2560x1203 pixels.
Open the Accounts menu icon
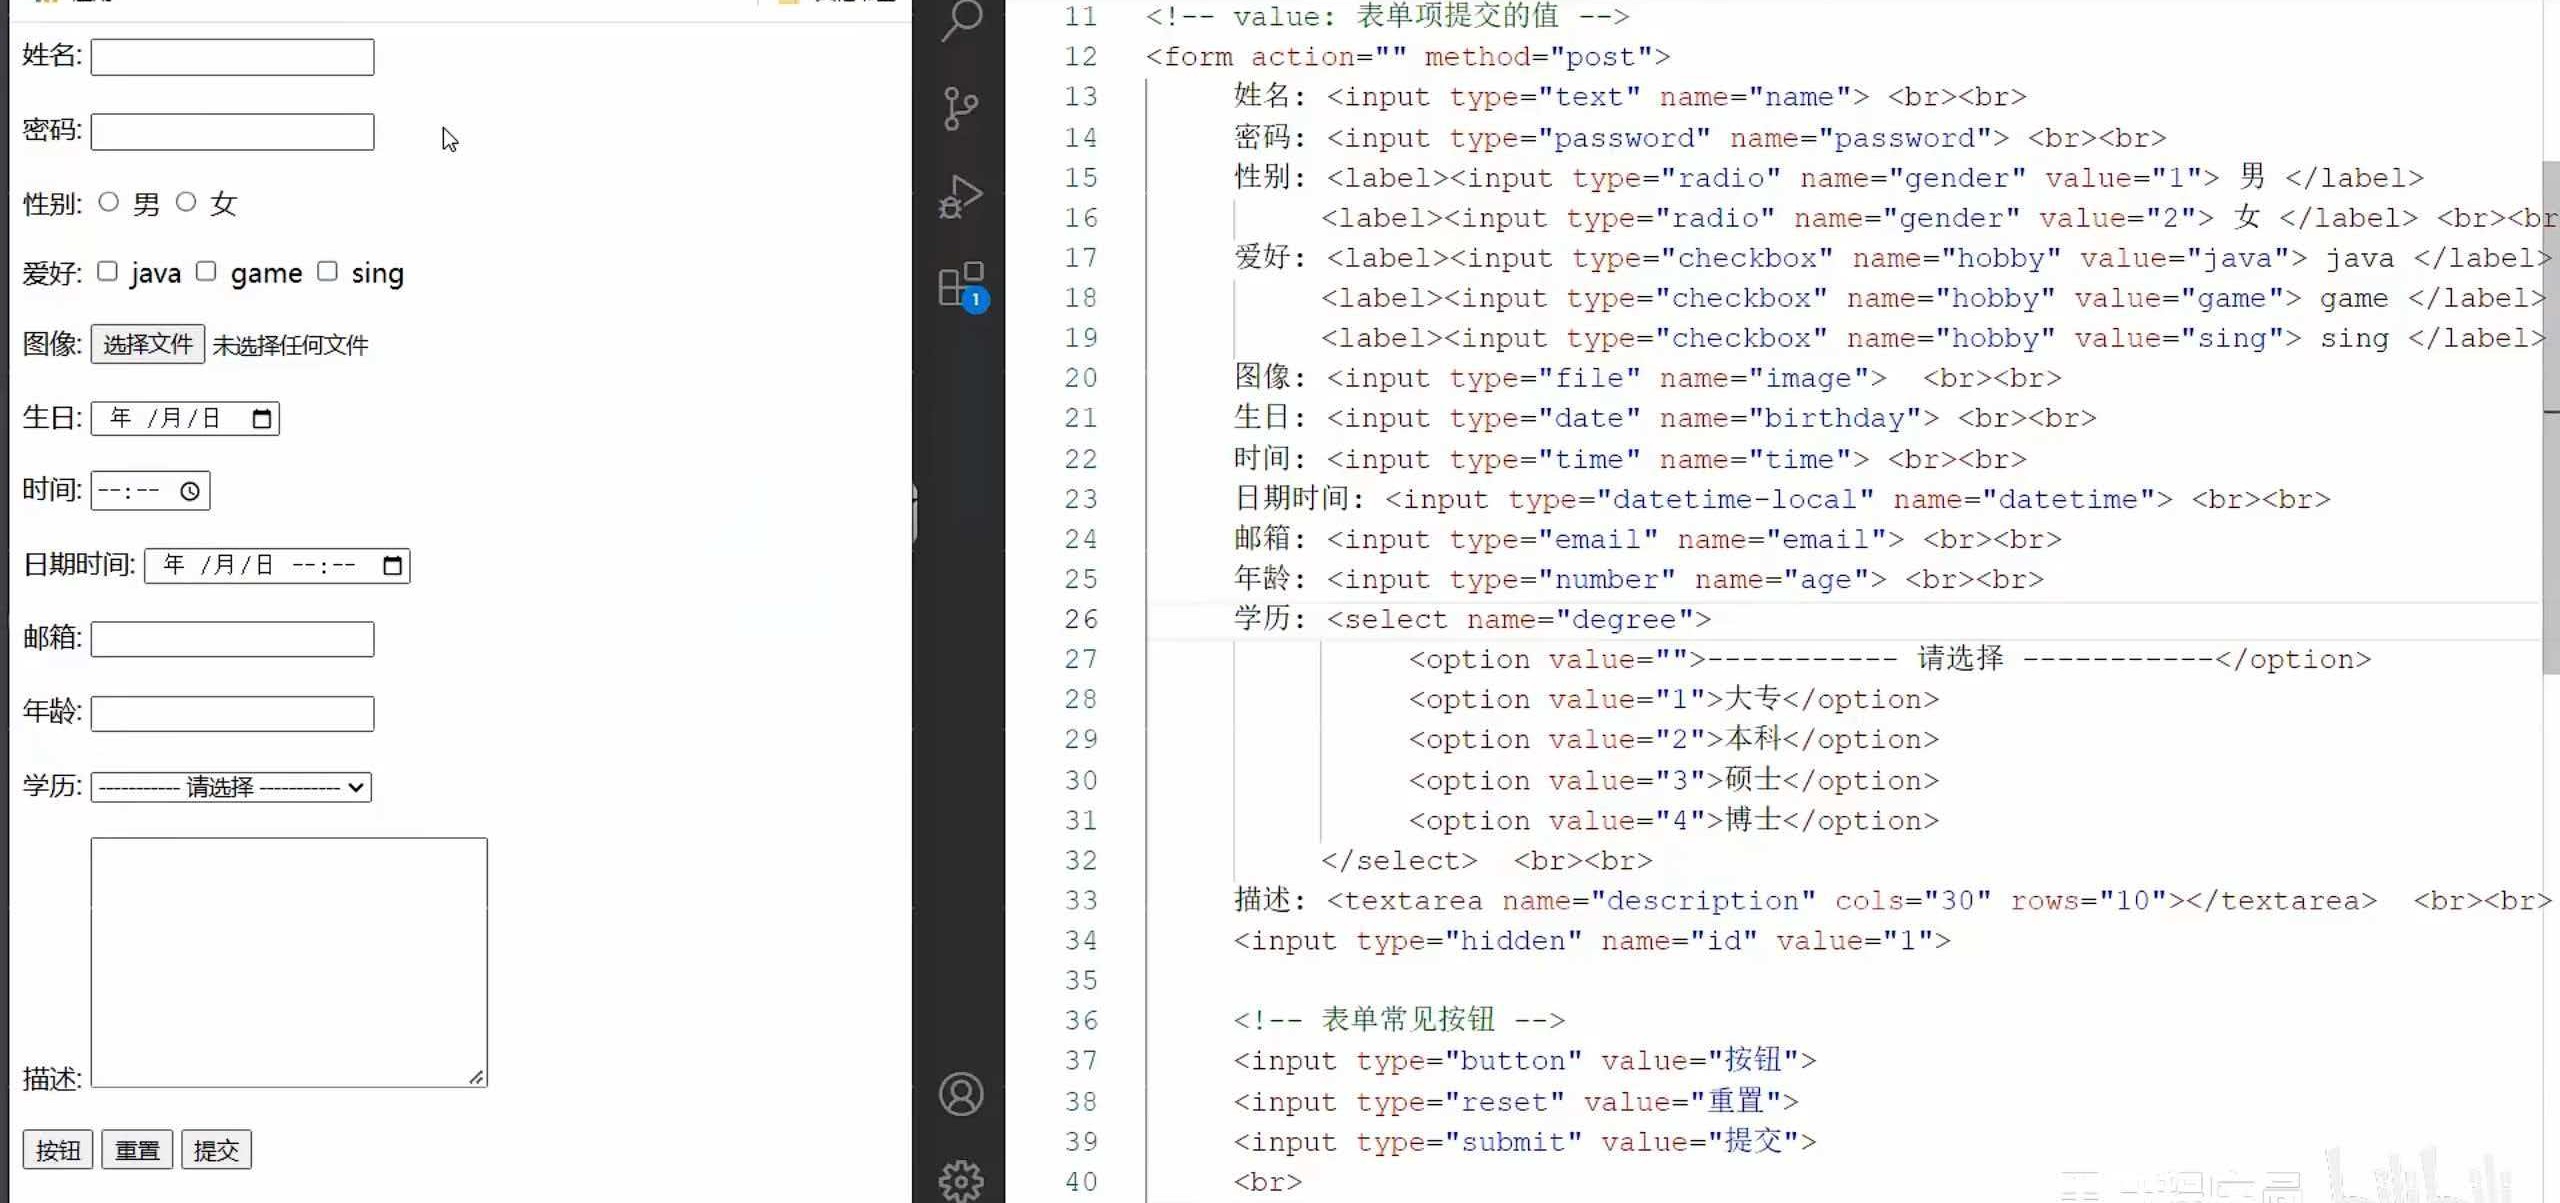pyautogui.click(x=961, y=1094)
